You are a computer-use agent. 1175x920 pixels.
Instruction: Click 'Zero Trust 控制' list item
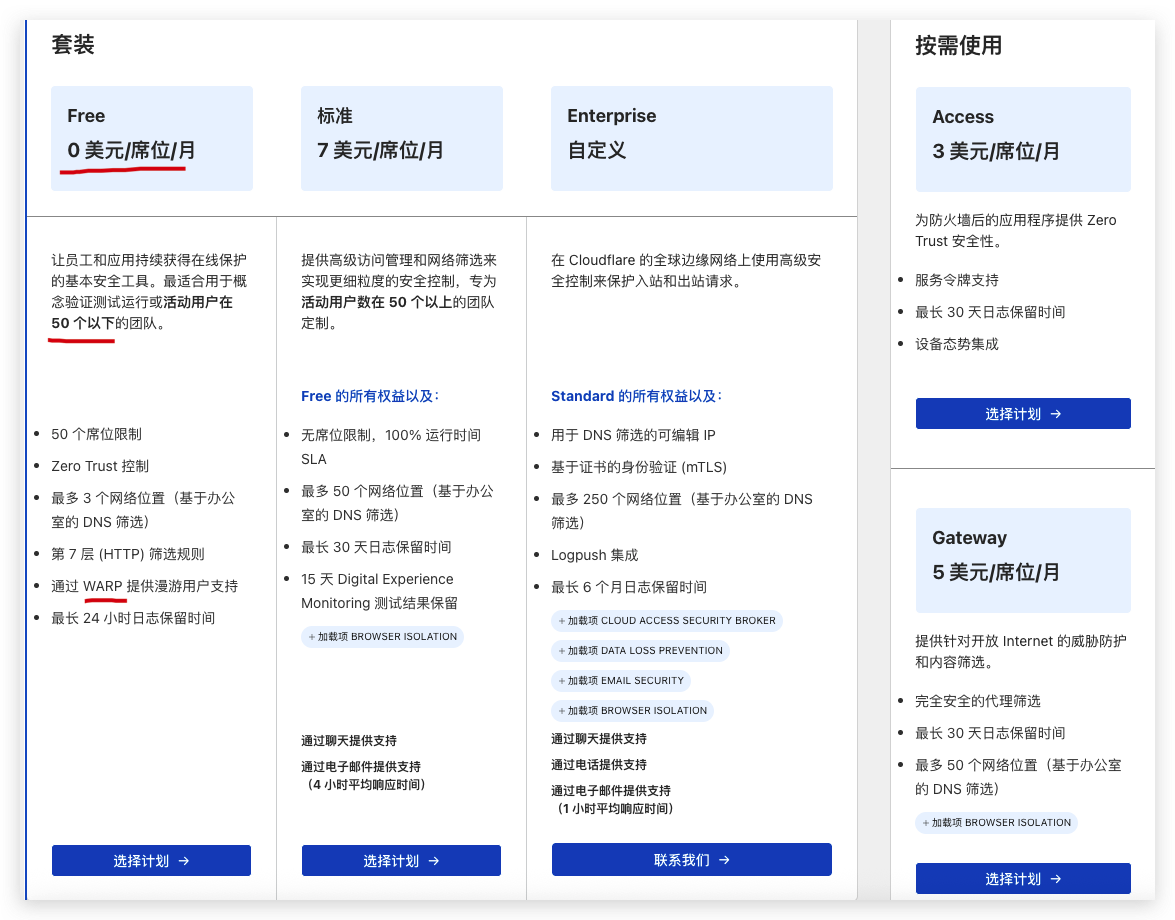(100, 466)
